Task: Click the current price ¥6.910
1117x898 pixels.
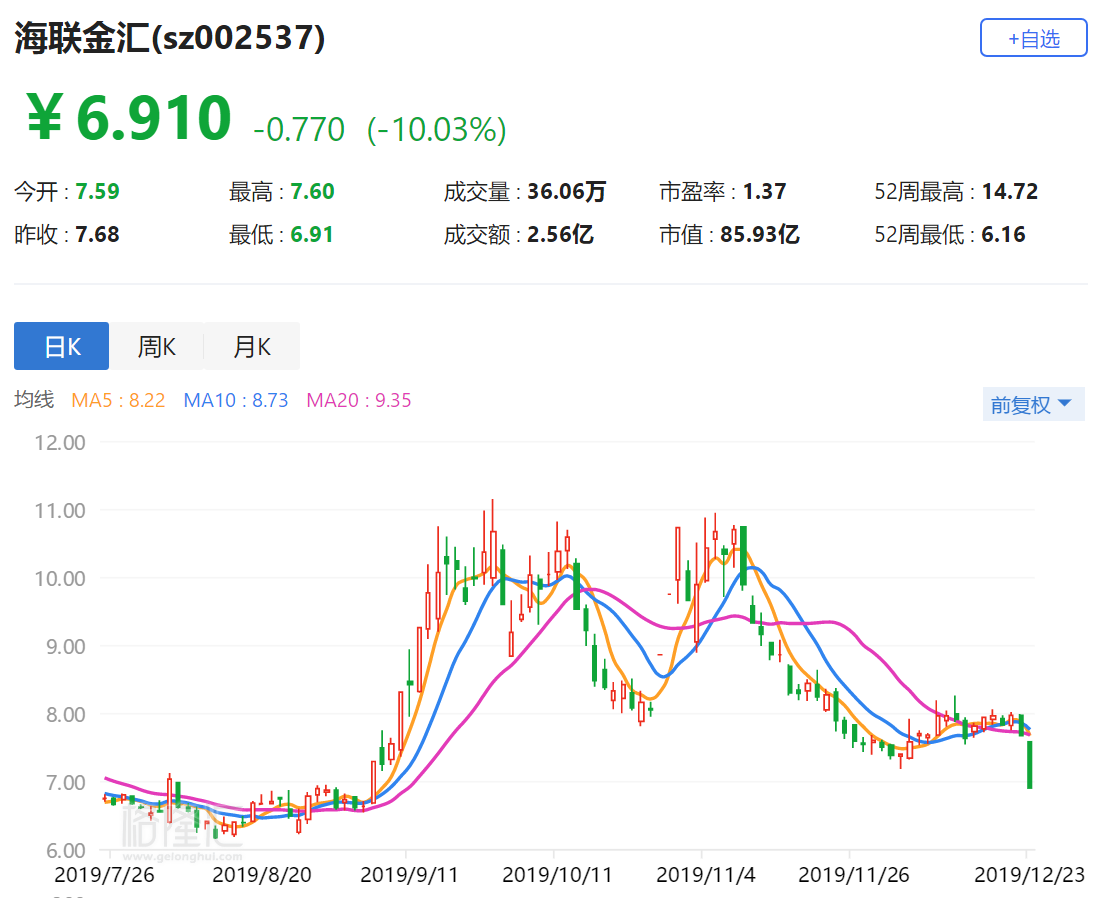Action: [x=129, y=118]
